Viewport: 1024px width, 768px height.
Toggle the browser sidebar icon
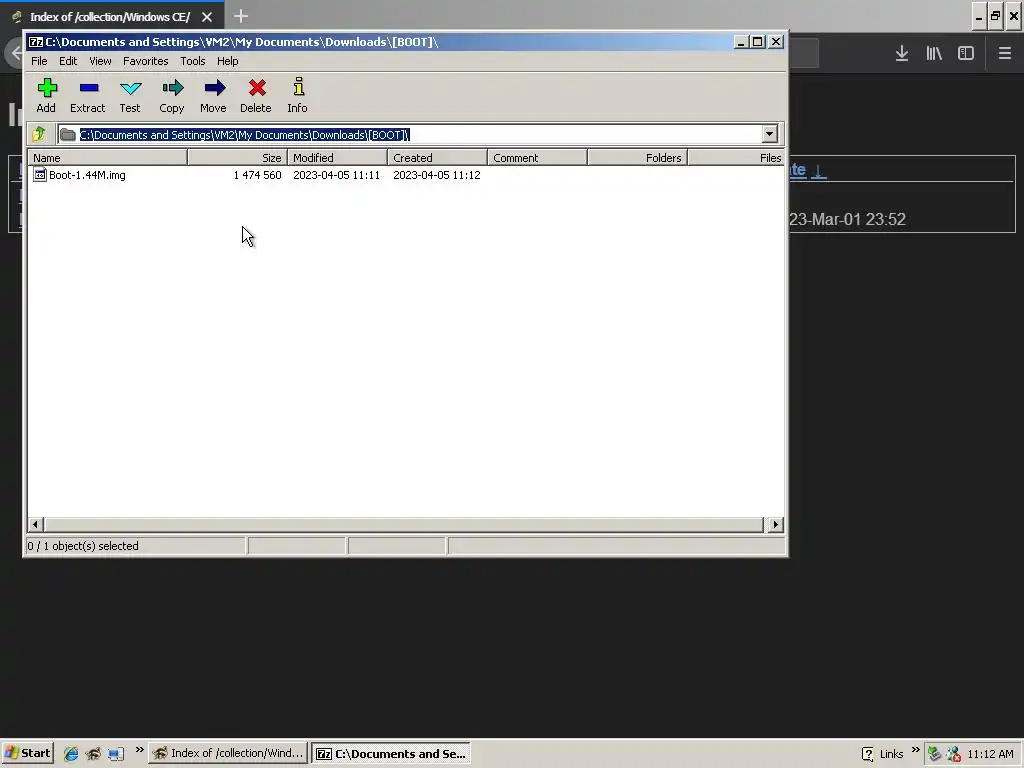tap(966, 54)
